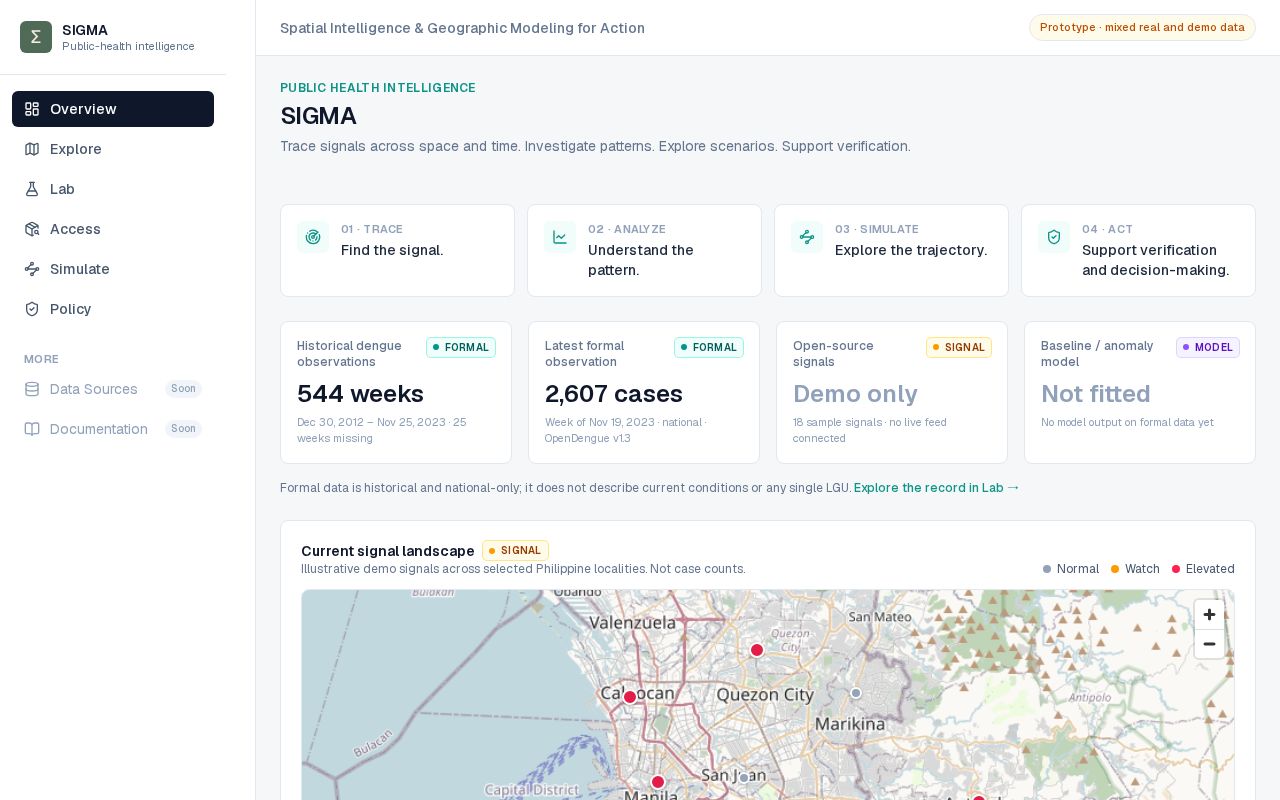Zoom in on the map
Viewport: 1280px width, 800px height.
click(x=1209, y=615)
